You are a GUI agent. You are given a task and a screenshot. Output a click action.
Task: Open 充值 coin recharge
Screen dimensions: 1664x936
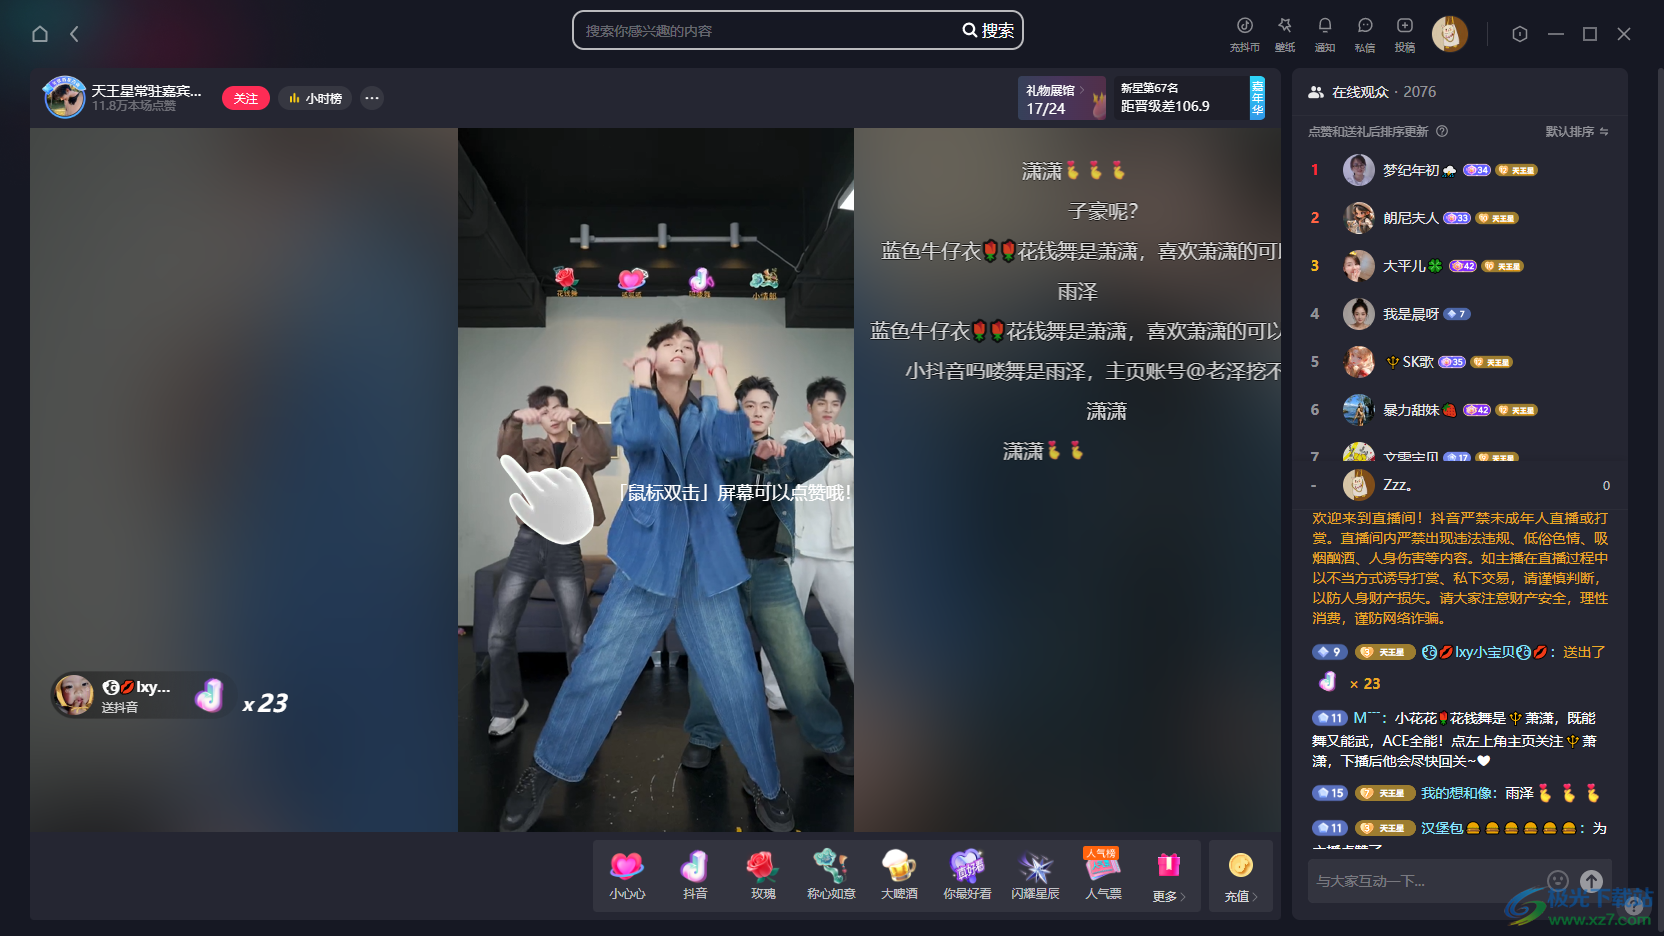(x=1241, y=876)
